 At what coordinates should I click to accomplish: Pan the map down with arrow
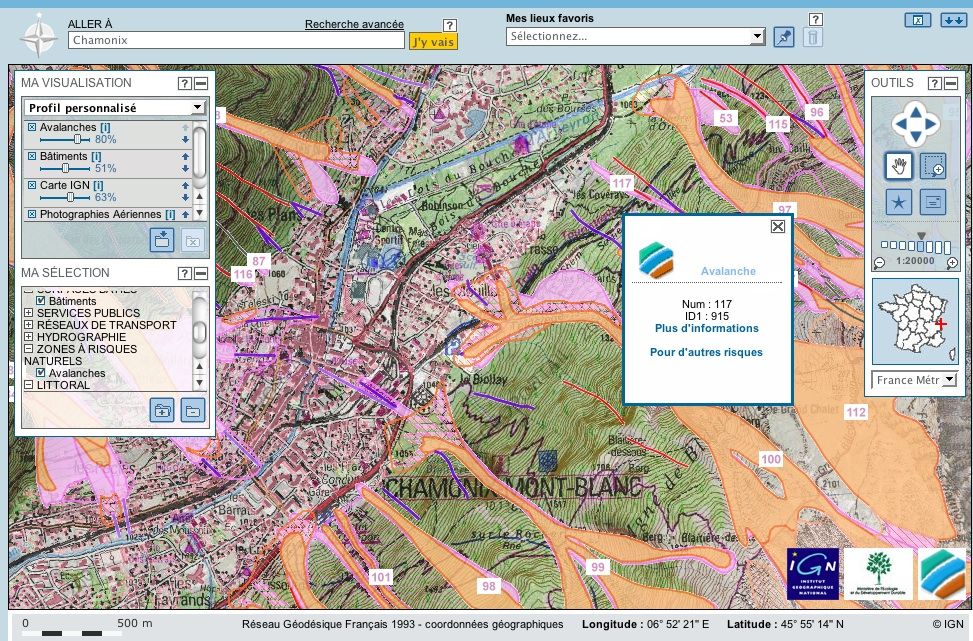(915, 137)
